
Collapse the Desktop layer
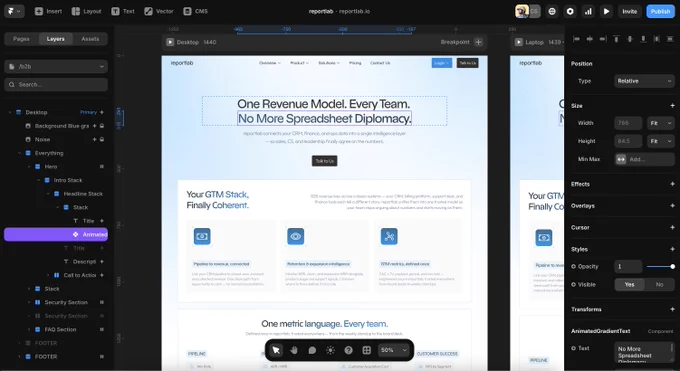coord(10,112)
